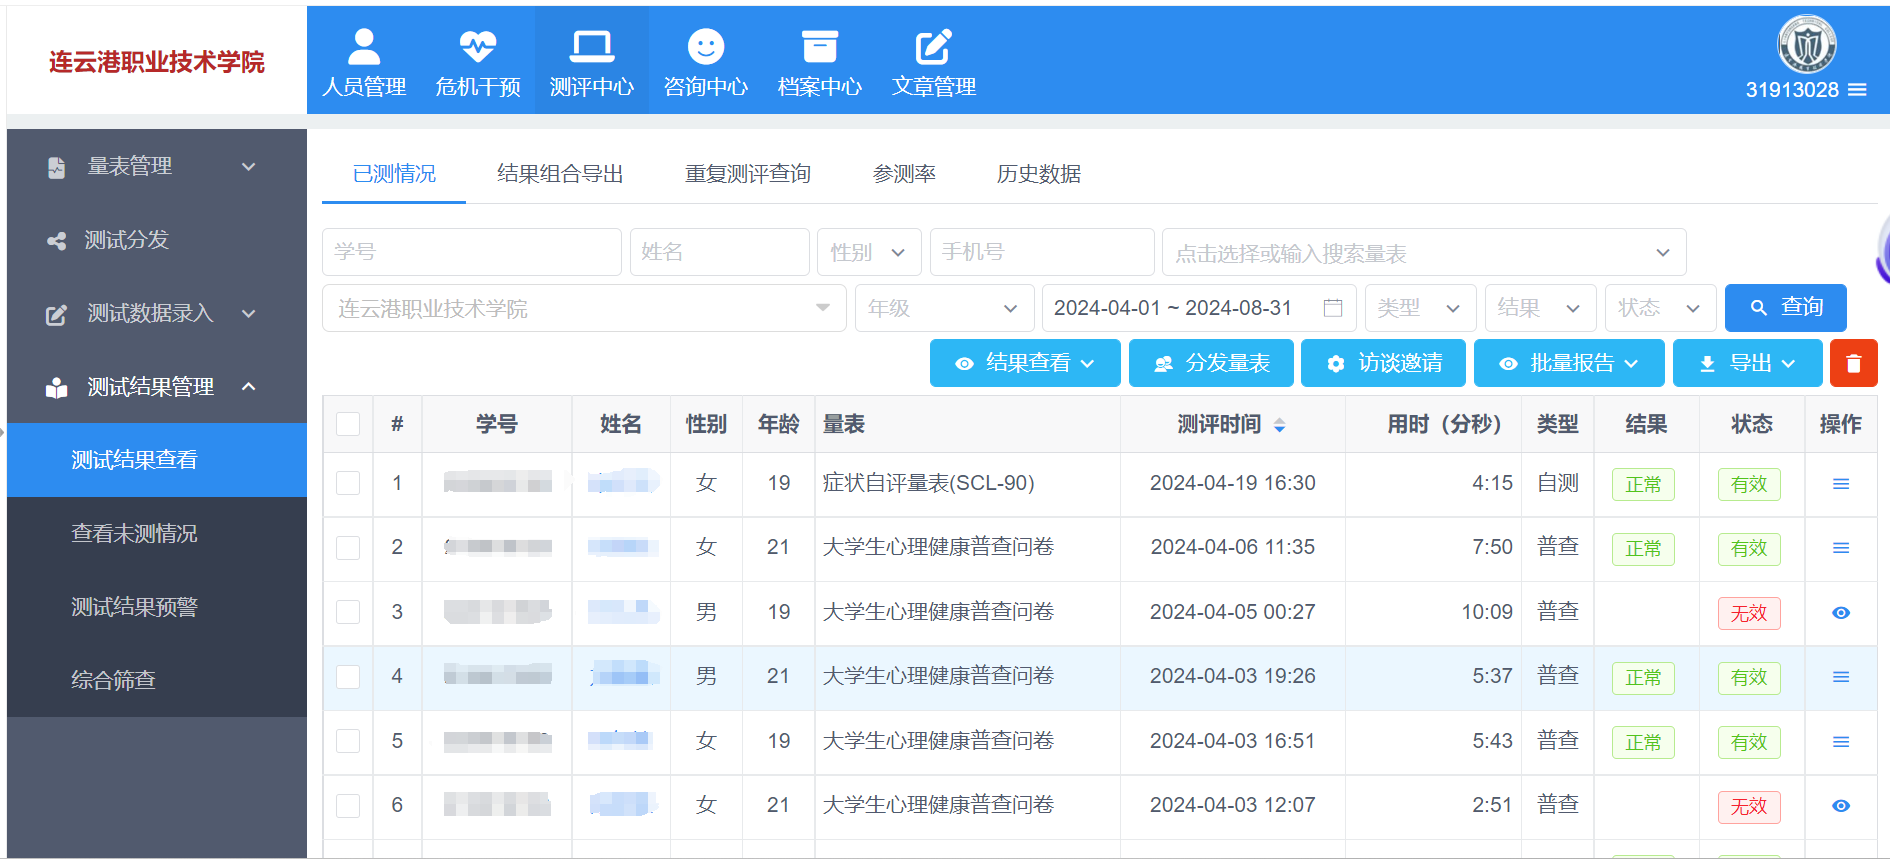The width and height of the screenshot is (1890, 859).
Task: Toggle select-all checkbox in table header
Action: pos(348,424)
